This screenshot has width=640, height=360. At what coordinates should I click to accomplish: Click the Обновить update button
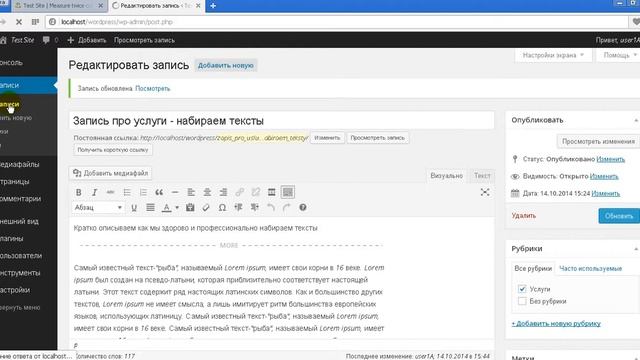point(619,216)
